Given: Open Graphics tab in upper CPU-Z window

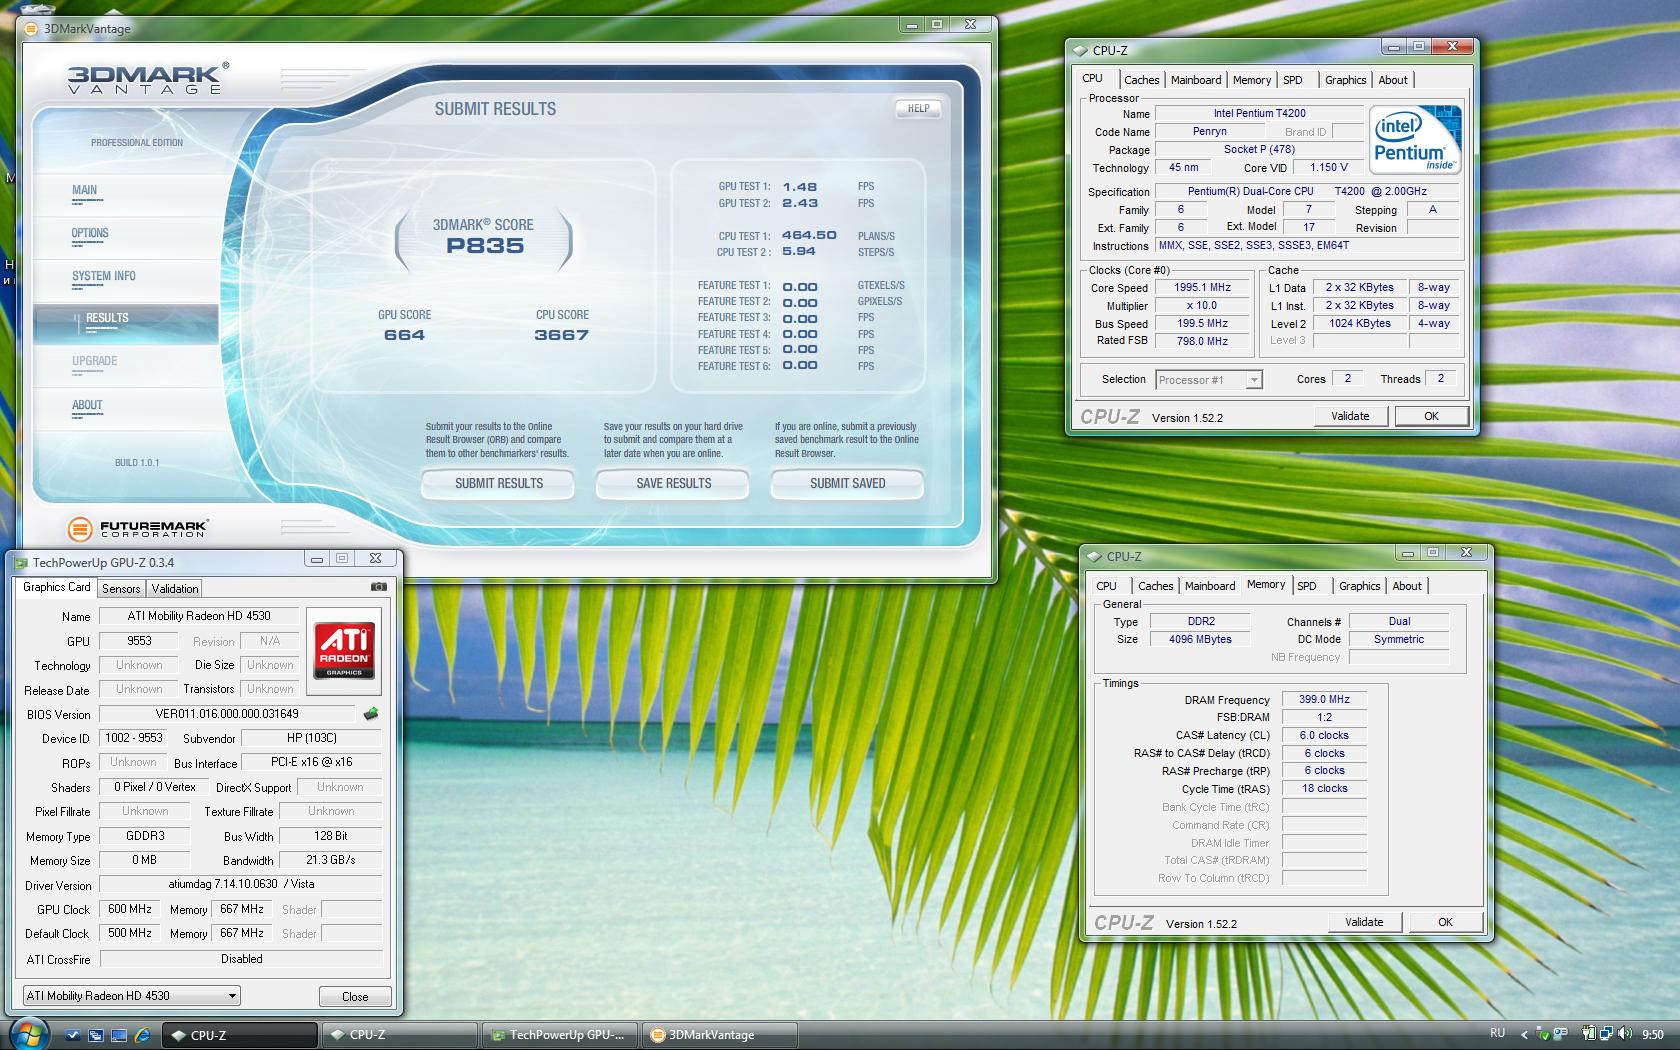Looking at the screenshot, I should coord(1345,80).
